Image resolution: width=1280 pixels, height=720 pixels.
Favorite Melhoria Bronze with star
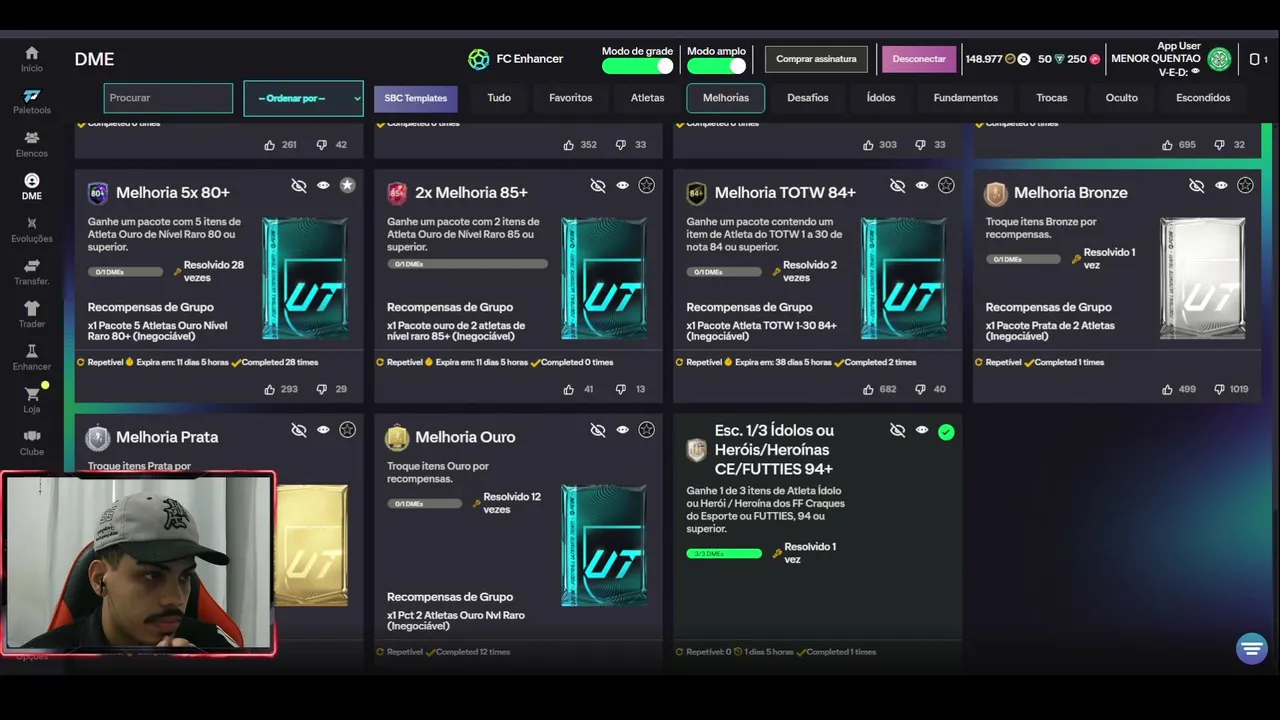coord(1245,185)
